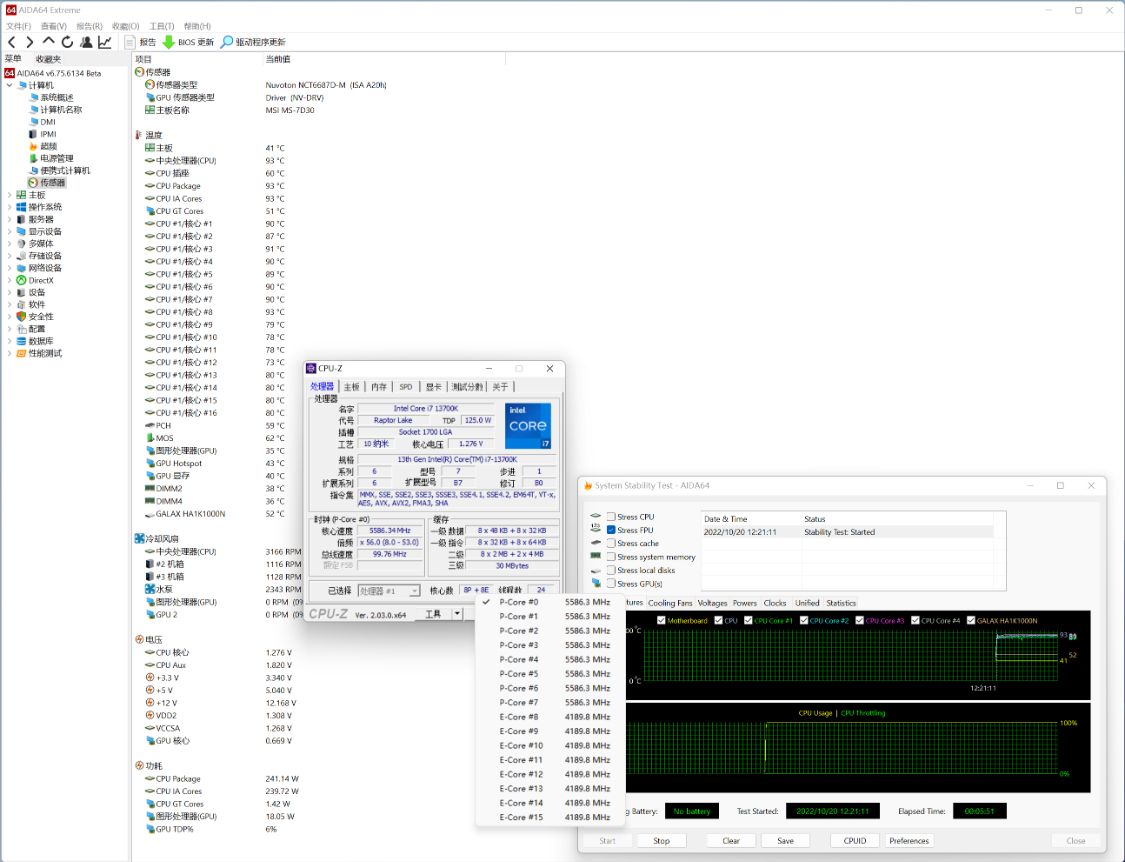Switch to the Cooling Fans tab
Screen dimensions: 1125x862
tap(669, 603)
